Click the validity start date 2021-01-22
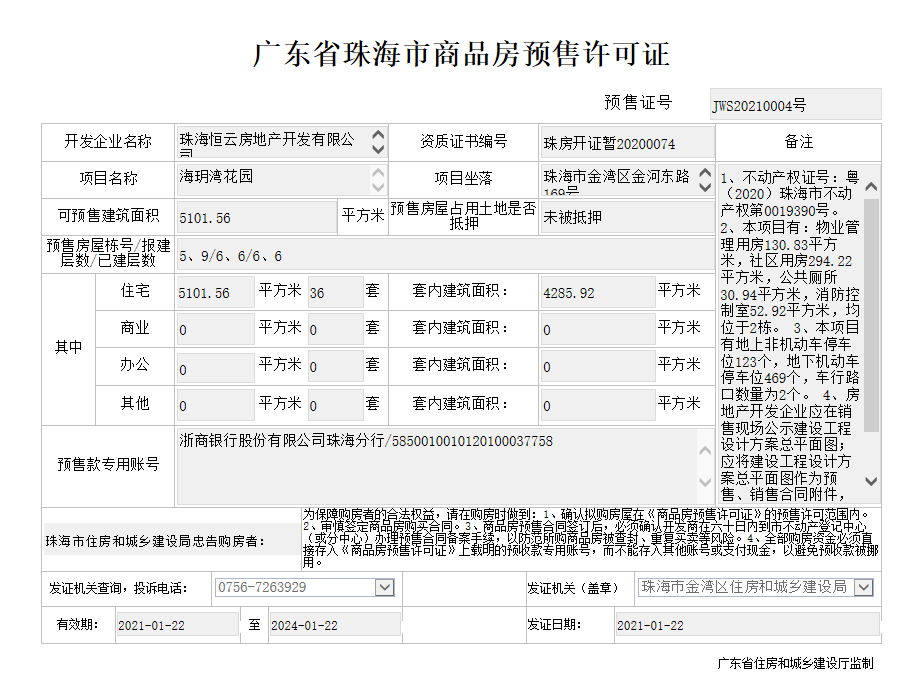Viewport: 911px width, 694px height. 176,625
